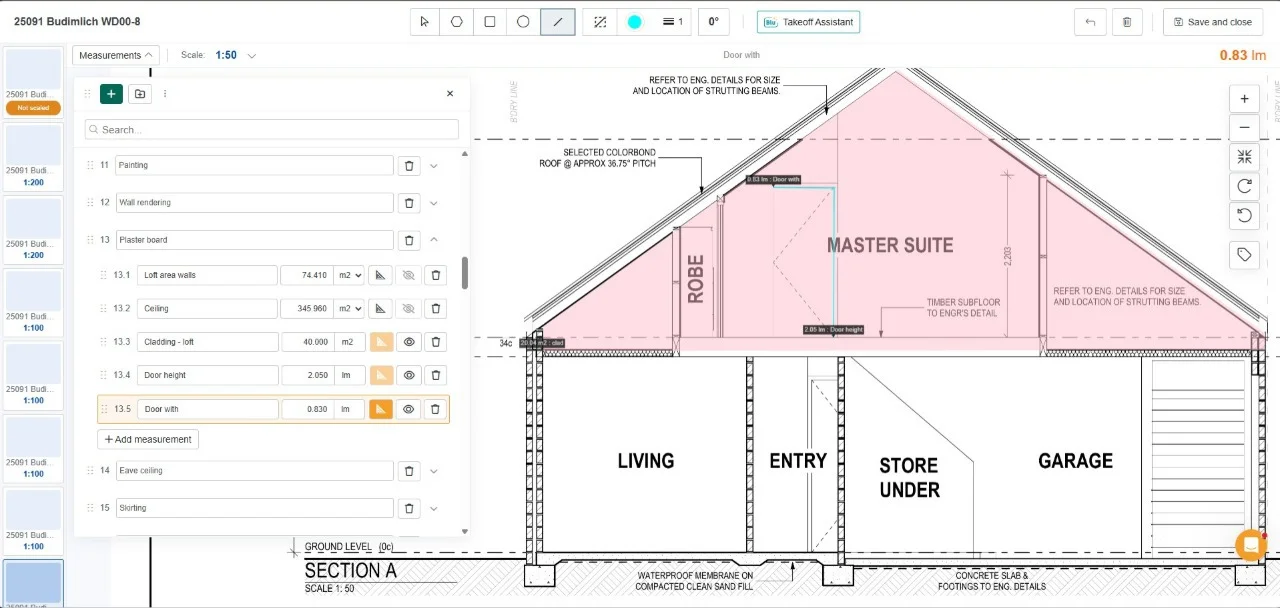Zoom in with the plus button

[1244, 98]
